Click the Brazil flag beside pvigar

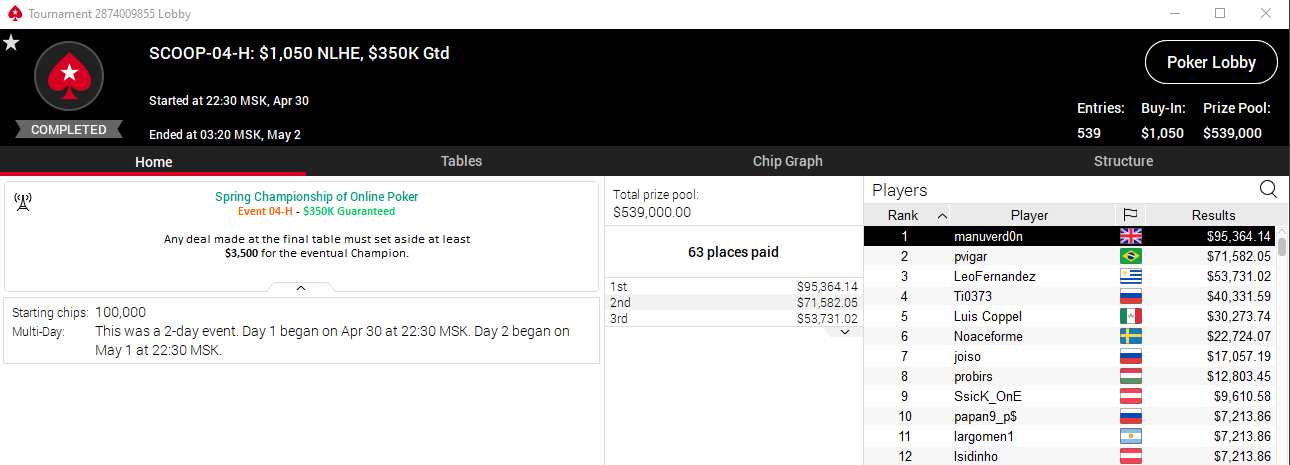tap(1131, 257)
